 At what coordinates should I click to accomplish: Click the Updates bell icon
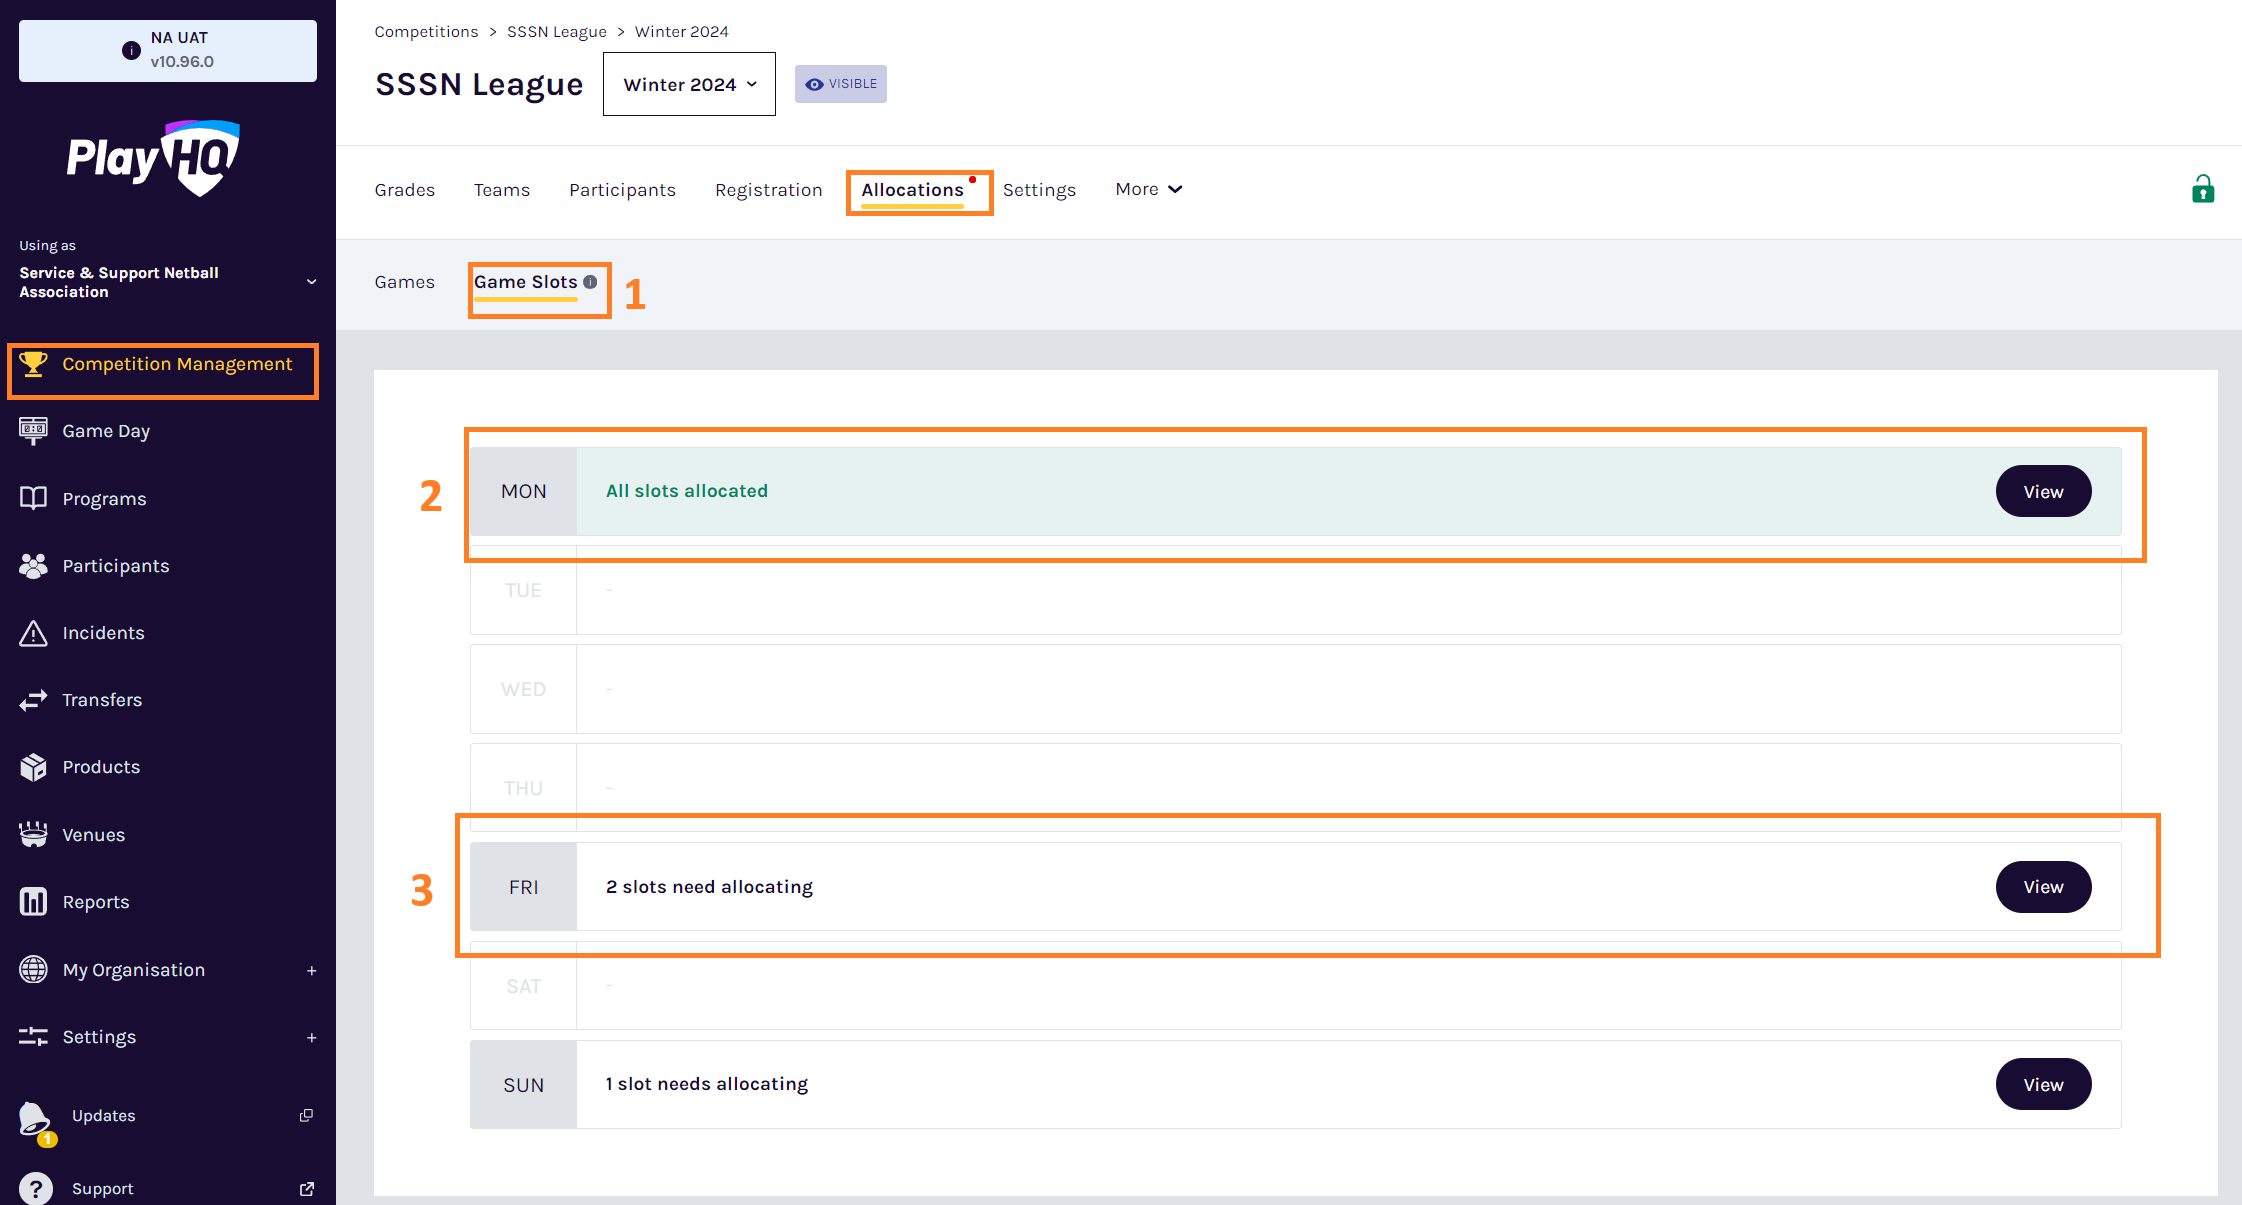35,1119
